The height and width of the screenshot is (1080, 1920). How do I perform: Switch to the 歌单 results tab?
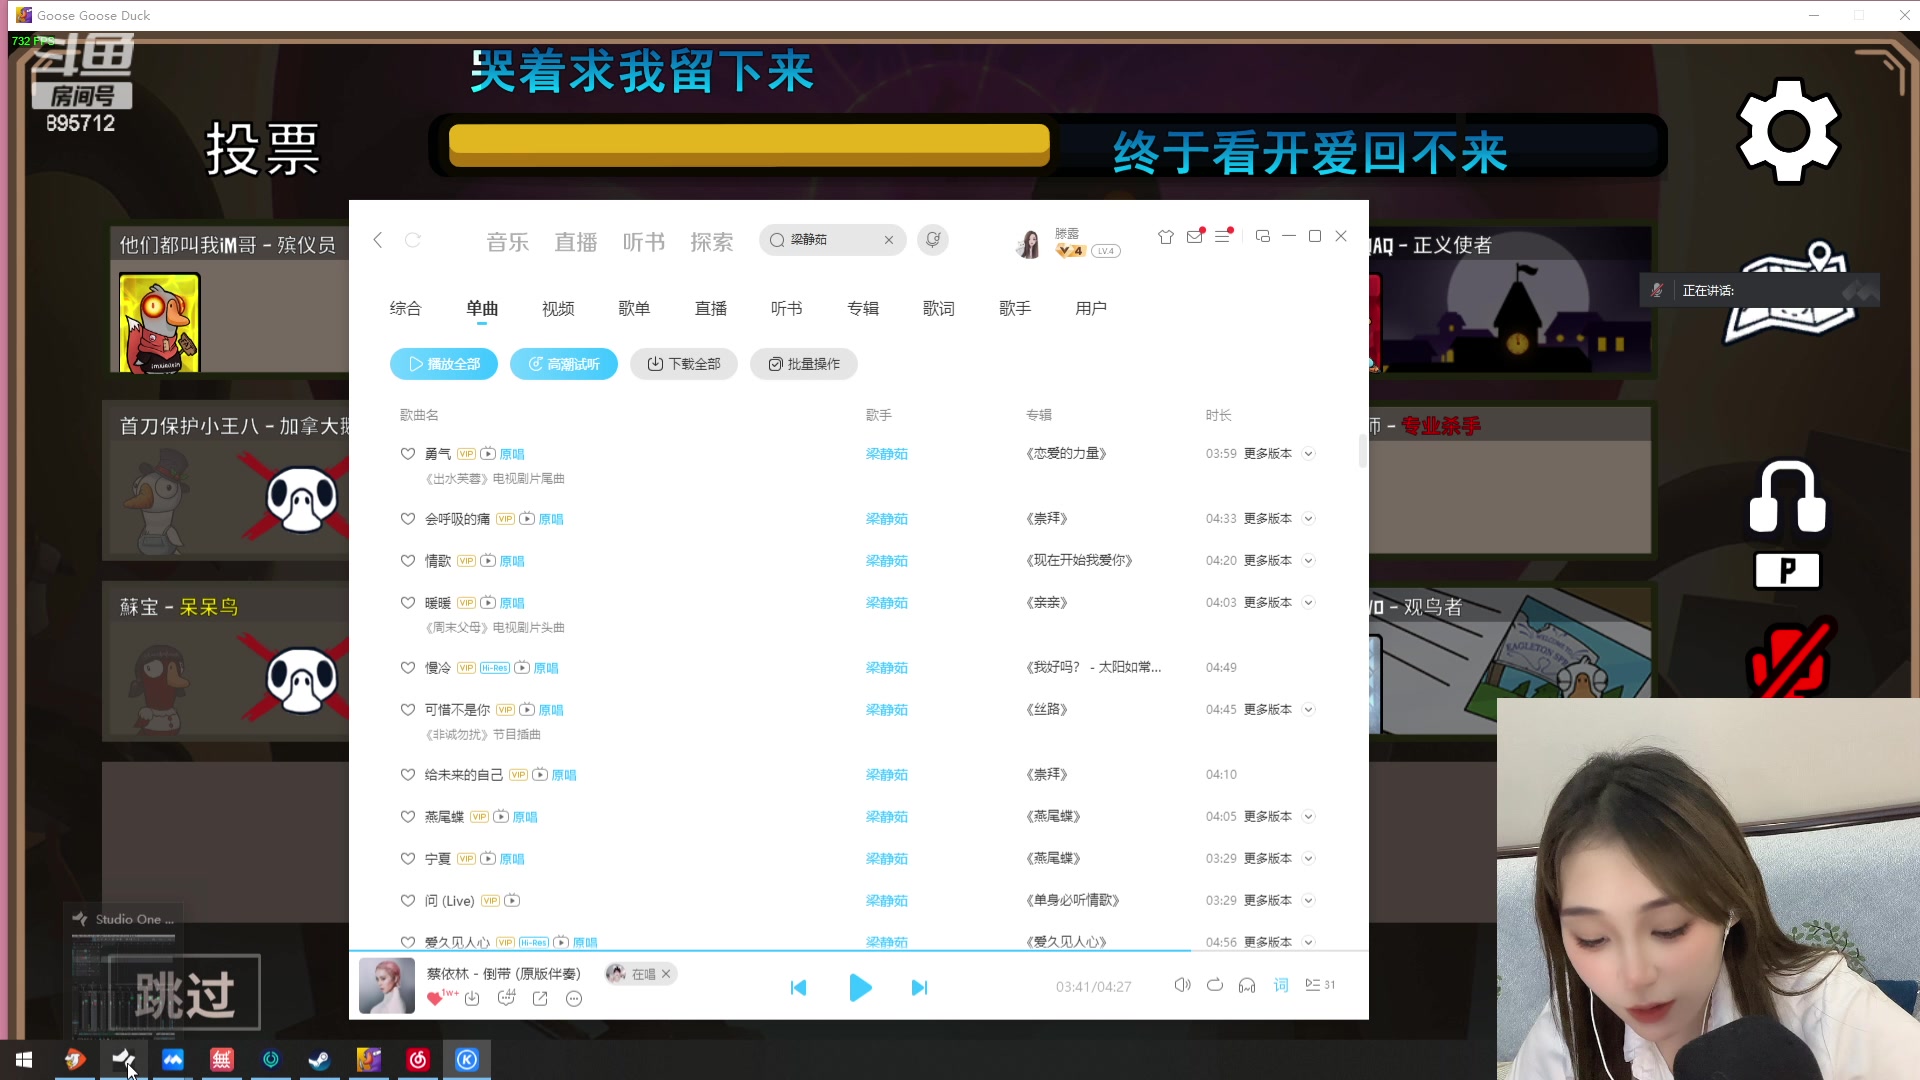coord(635,308)
